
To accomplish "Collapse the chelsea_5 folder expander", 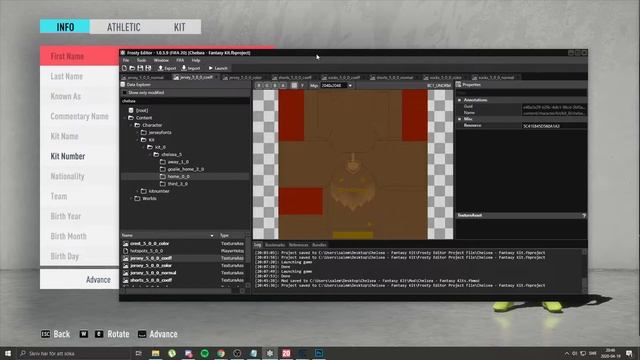I will point(150,154).
